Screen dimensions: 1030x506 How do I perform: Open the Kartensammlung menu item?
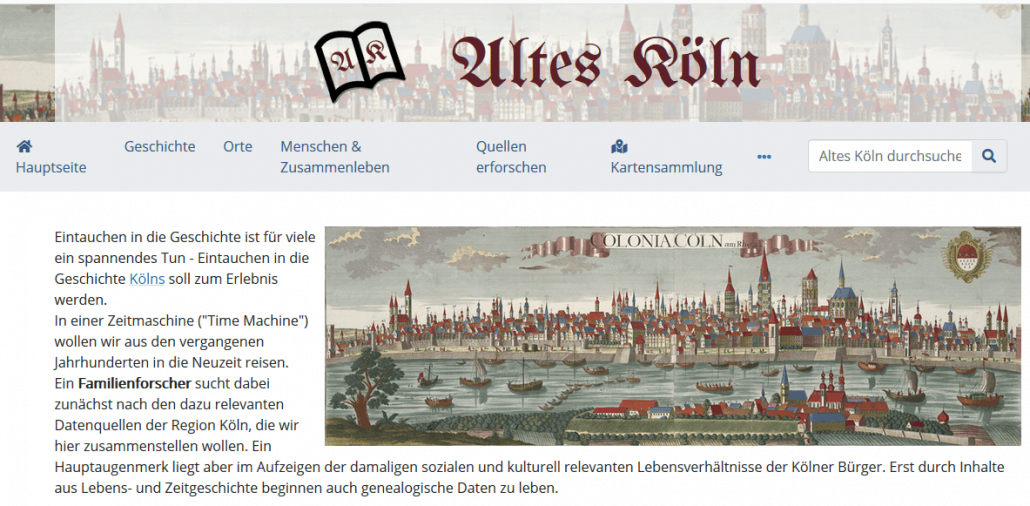click(x=667, y=168)
